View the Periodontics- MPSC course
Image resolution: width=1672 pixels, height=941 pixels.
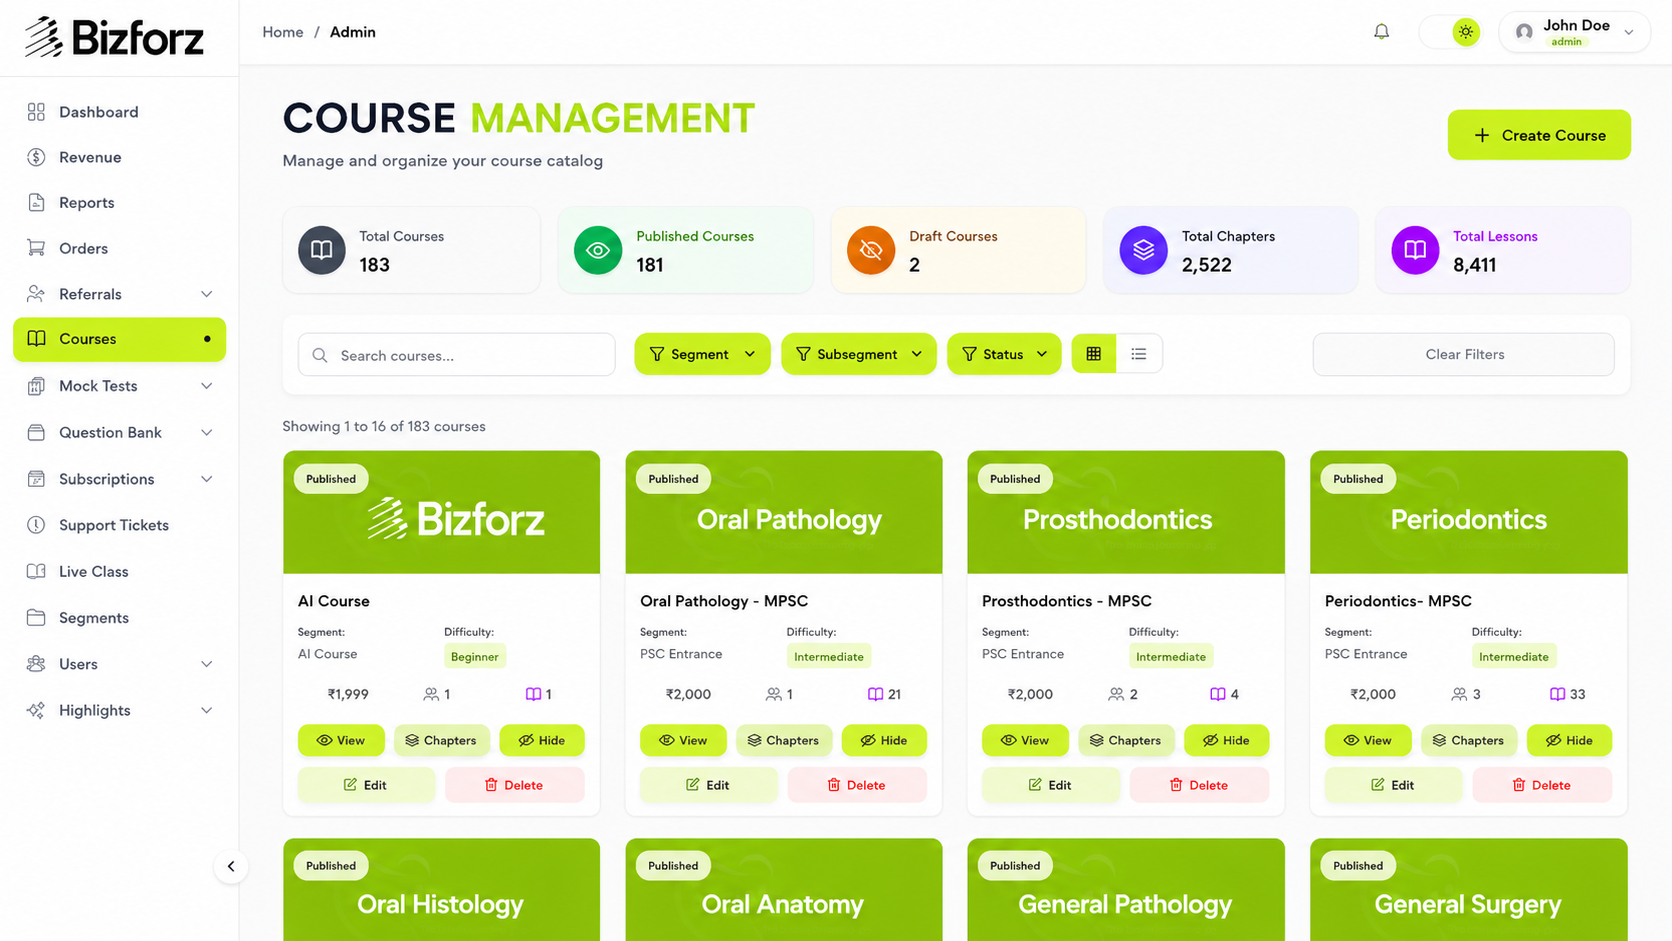[x=1368, y=740]
